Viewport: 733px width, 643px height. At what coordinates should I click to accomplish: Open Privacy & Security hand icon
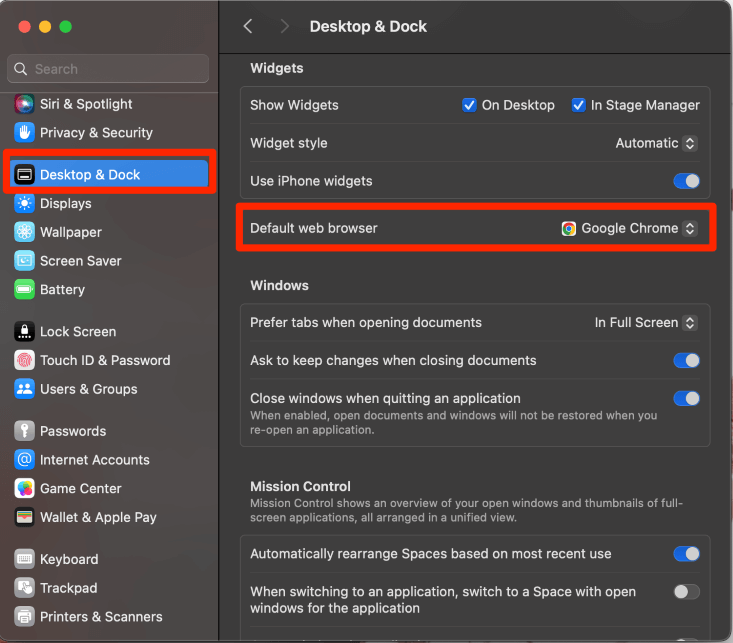click(25, 132)
